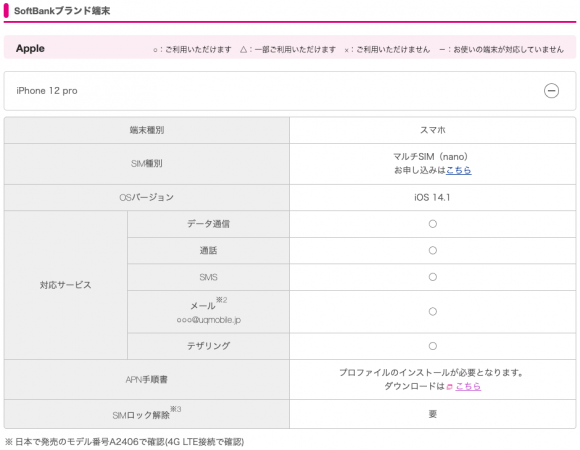Open the こちら link for SIM application
580x450 pixels.
[459, 170]
